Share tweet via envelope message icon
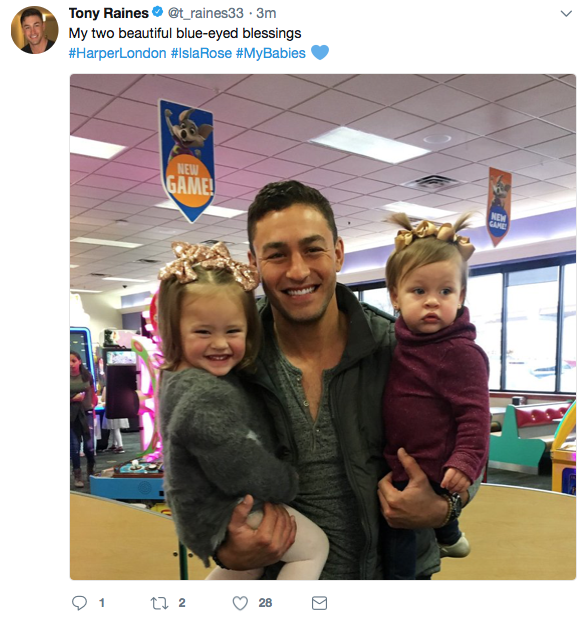Screen dimensions: 584x617 [319, 603]
